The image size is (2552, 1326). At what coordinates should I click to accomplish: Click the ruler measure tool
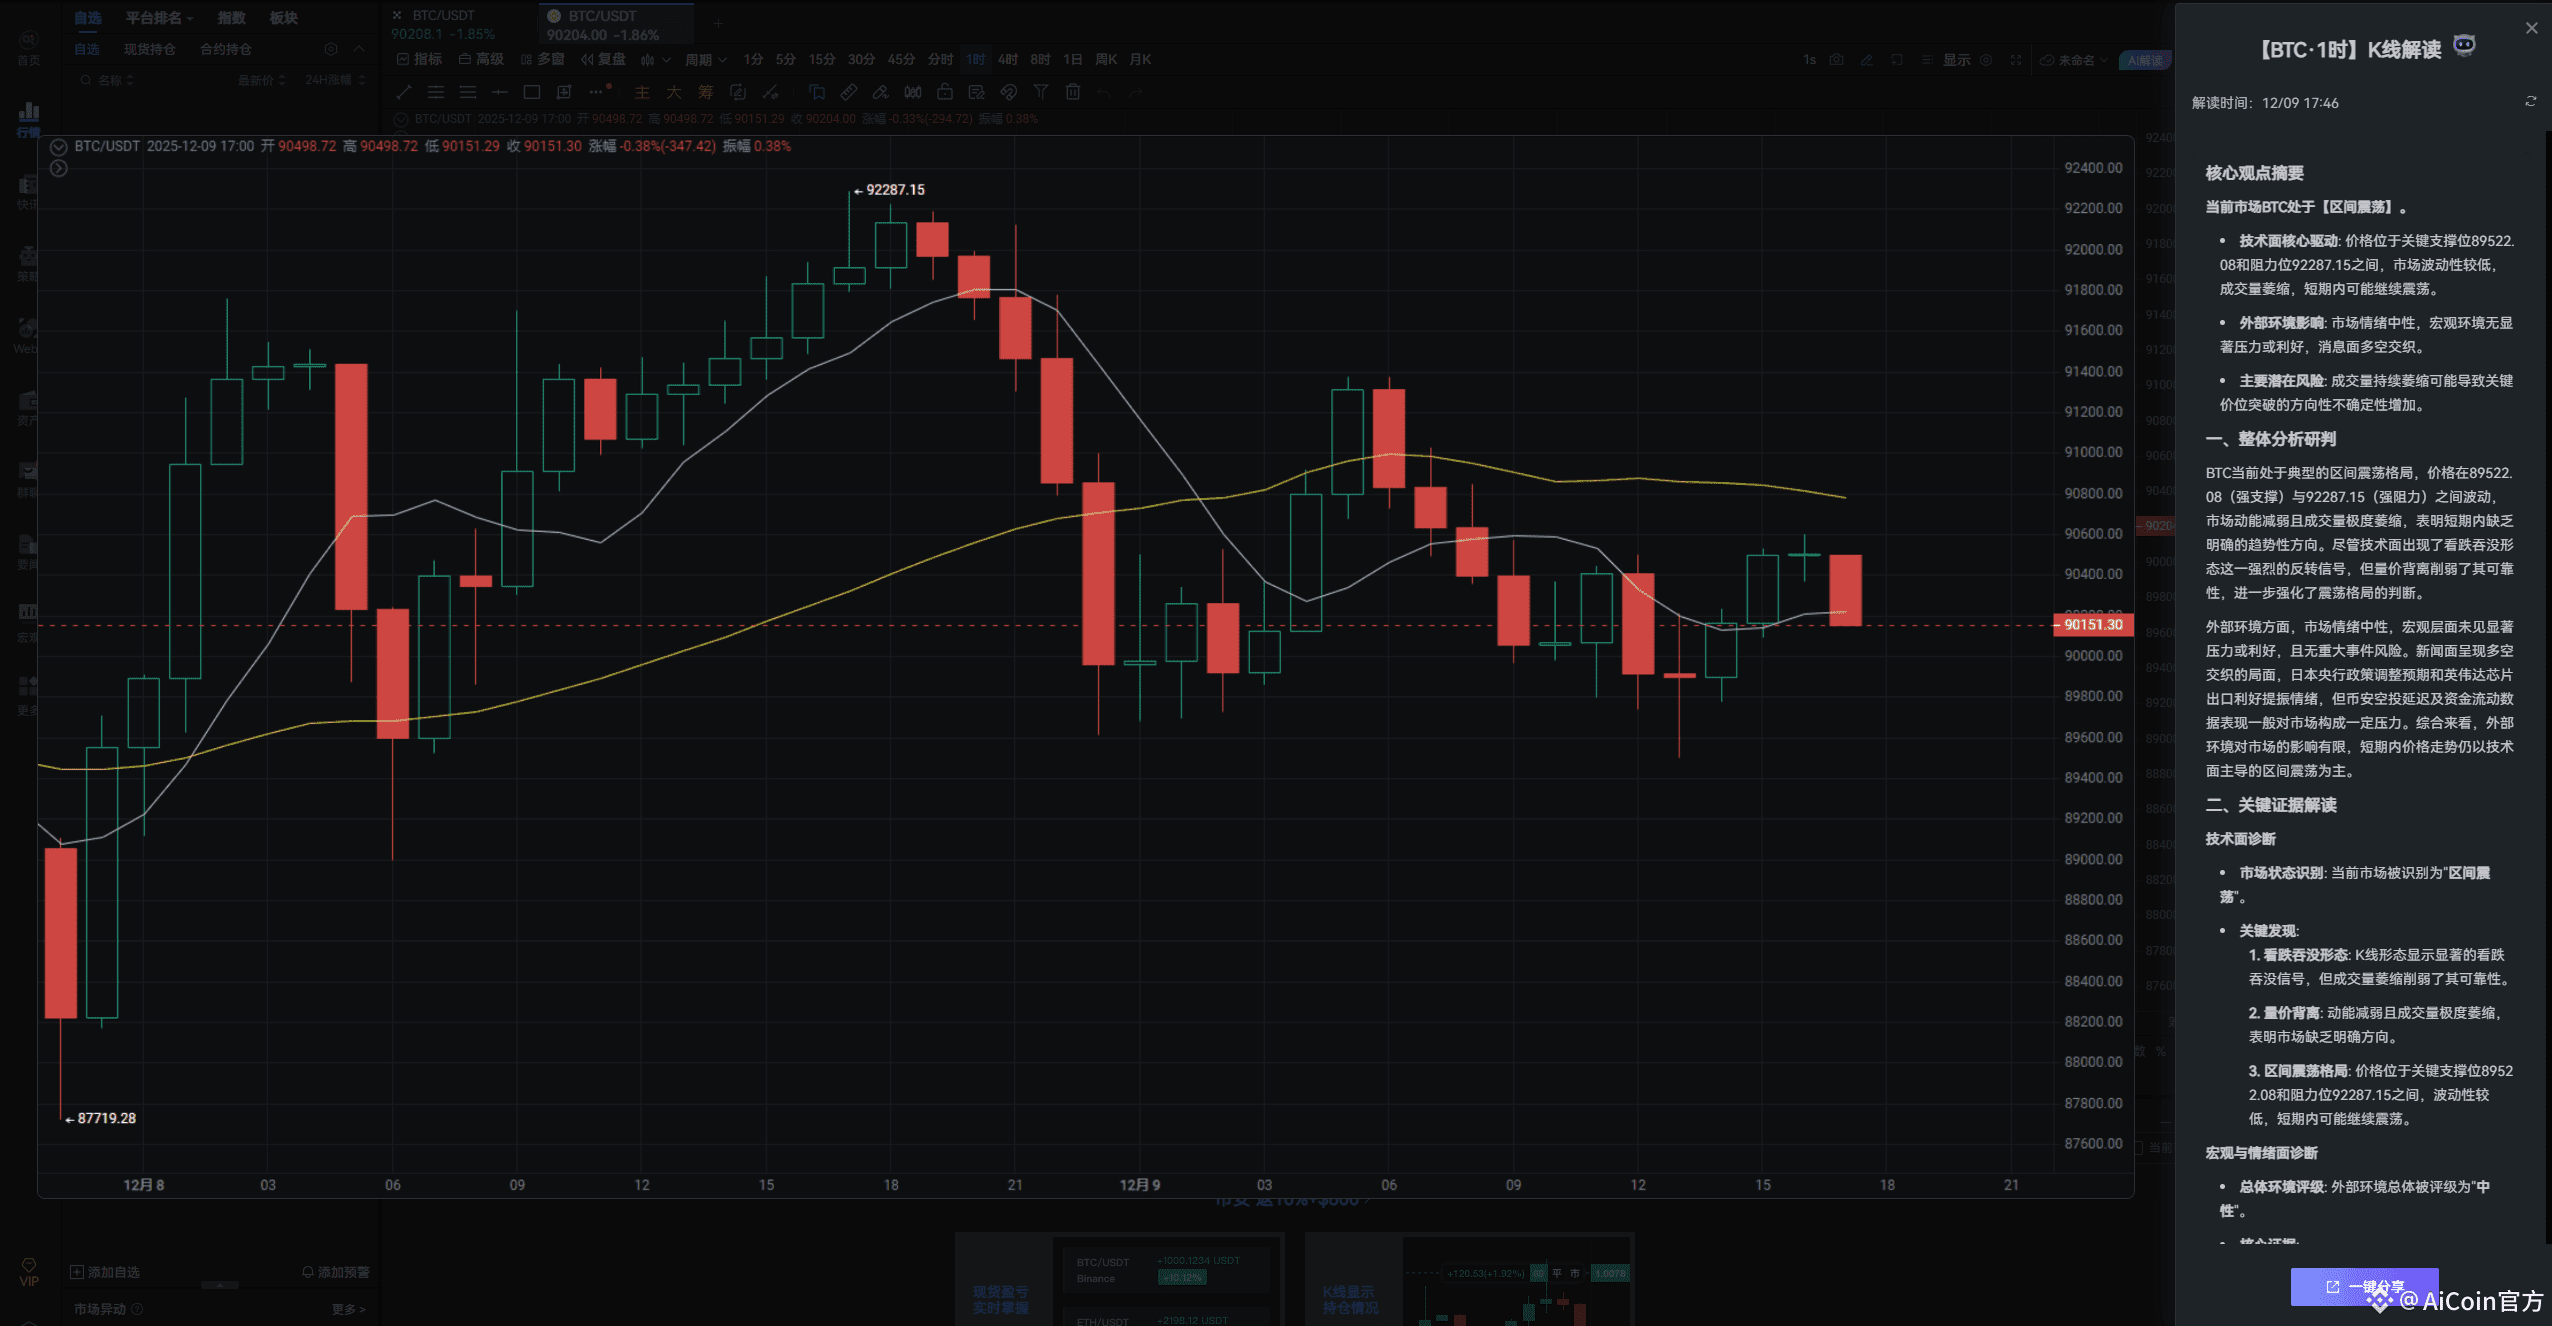coord(848,92)
